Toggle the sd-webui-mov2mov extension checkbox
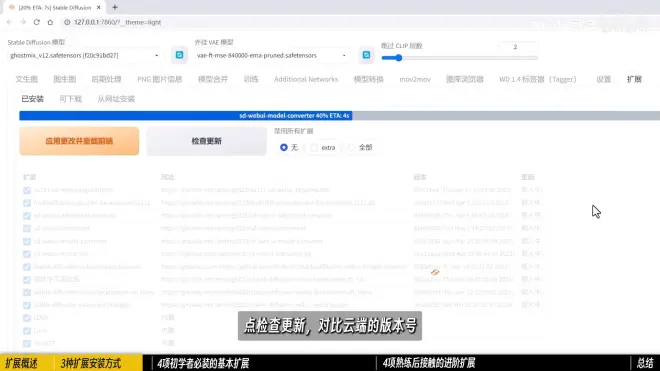 (27, 254)
